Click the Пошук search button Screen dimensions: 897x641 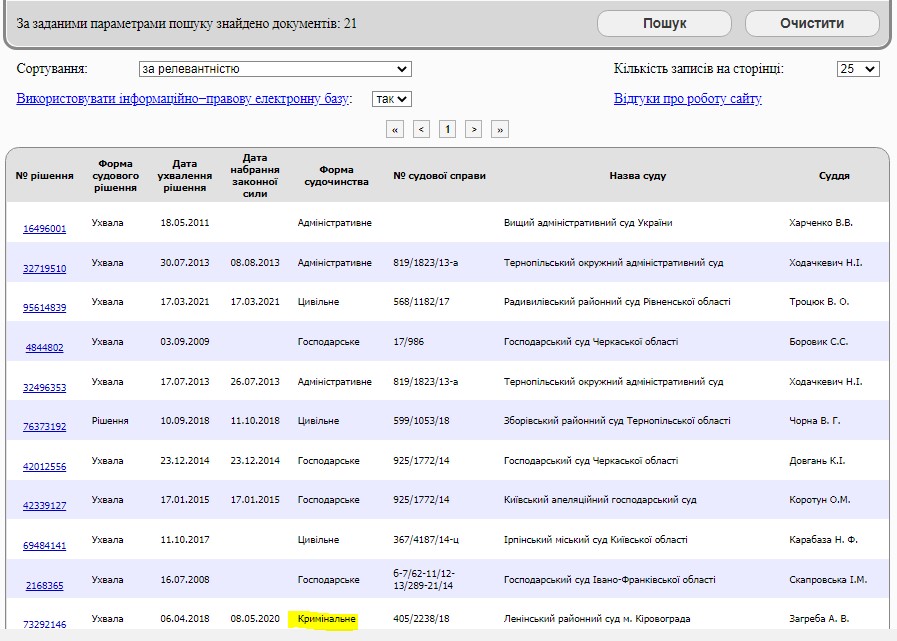[664, 23]
